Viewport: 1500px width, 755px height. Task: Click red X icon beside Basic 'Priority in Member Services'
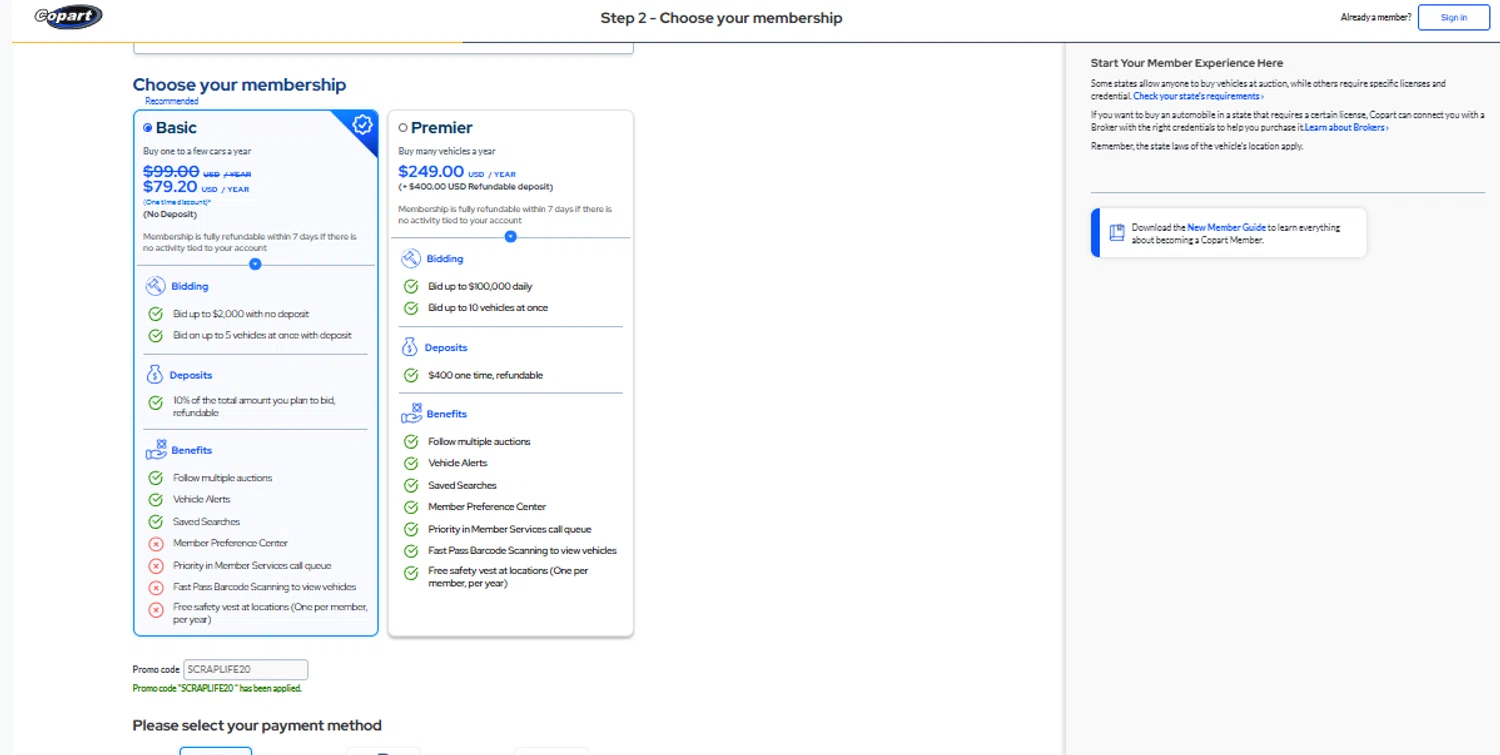point(156,566)
